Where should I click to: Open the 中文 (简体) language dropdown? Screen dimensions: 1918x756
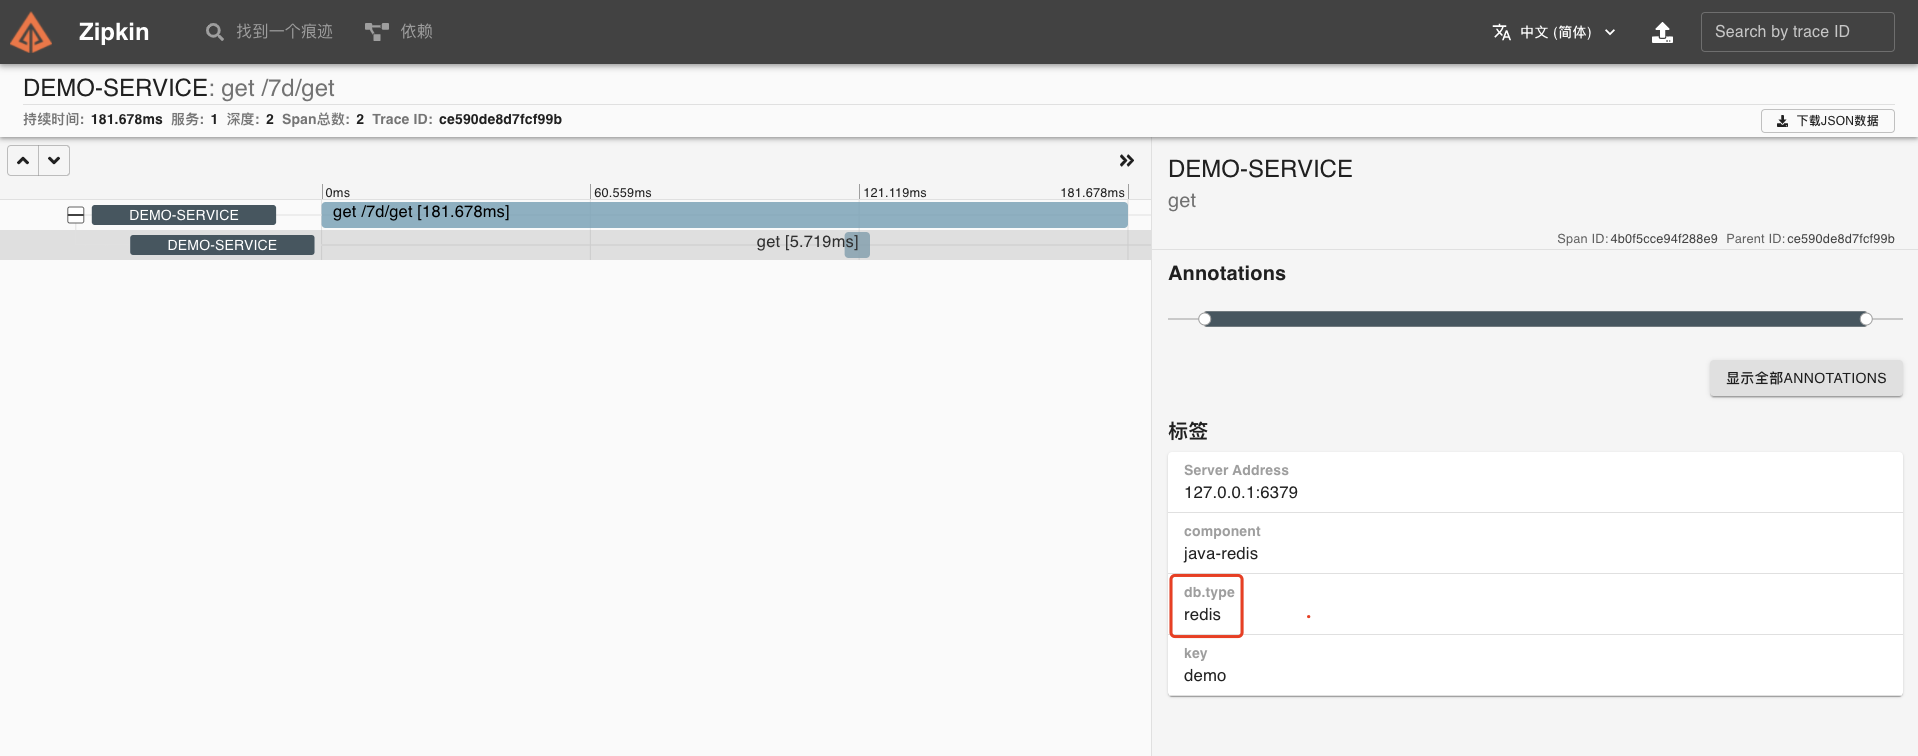pos(1554,32)
